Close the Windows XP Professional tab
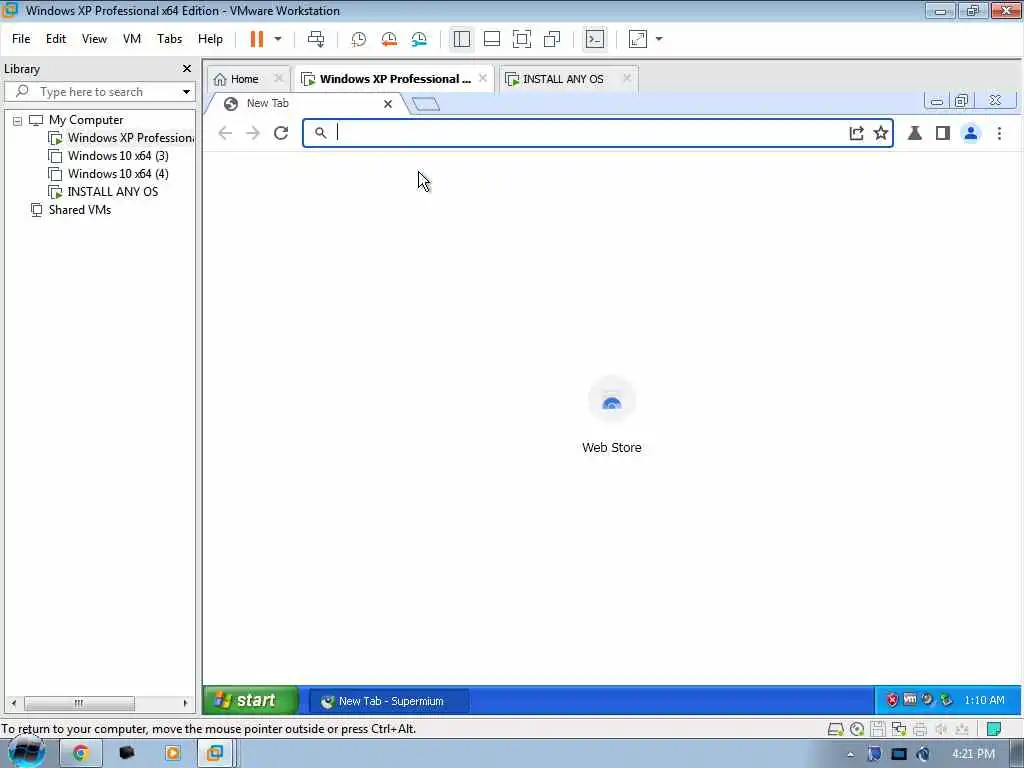 [x=483, y=78]
